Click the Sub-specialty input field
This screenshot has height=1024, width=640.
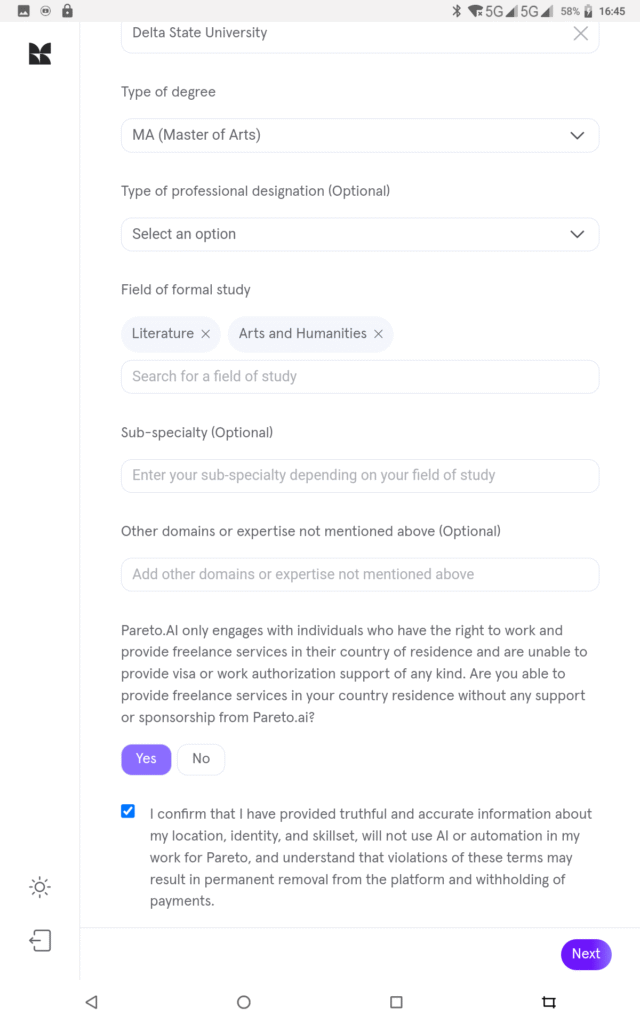coord(360,476)
